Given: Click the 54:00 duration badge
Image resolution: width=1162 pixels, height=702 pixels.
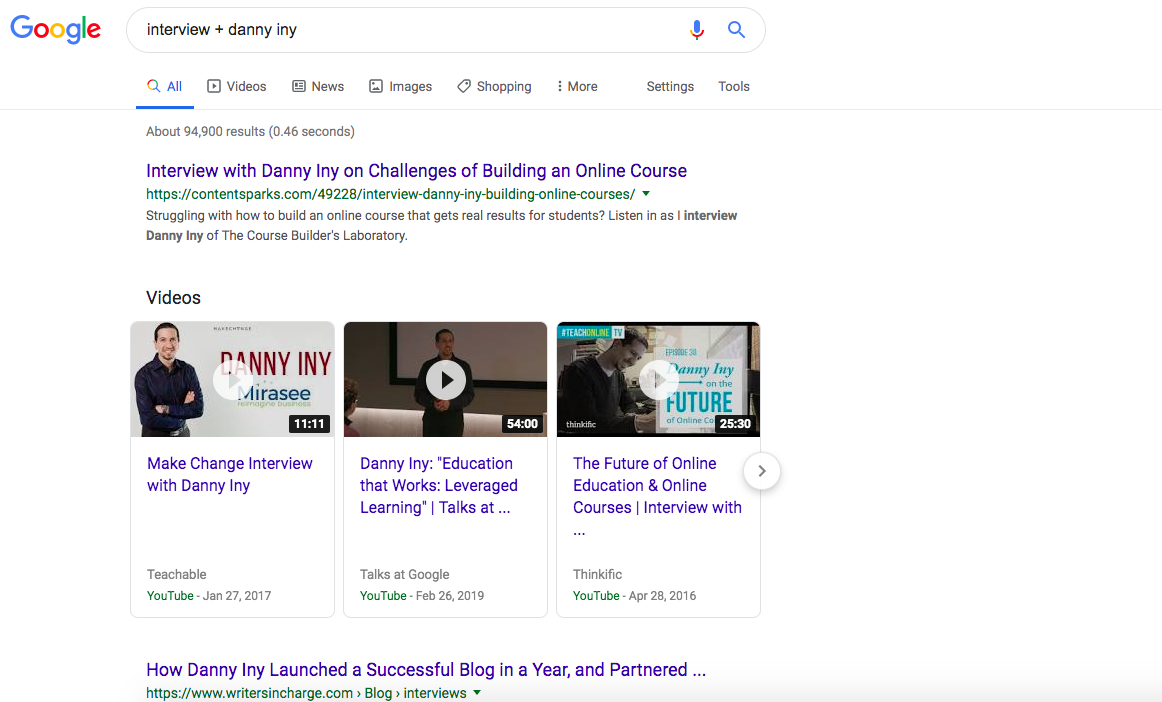Looking at the screenshot, I should [x=522, y=424].
